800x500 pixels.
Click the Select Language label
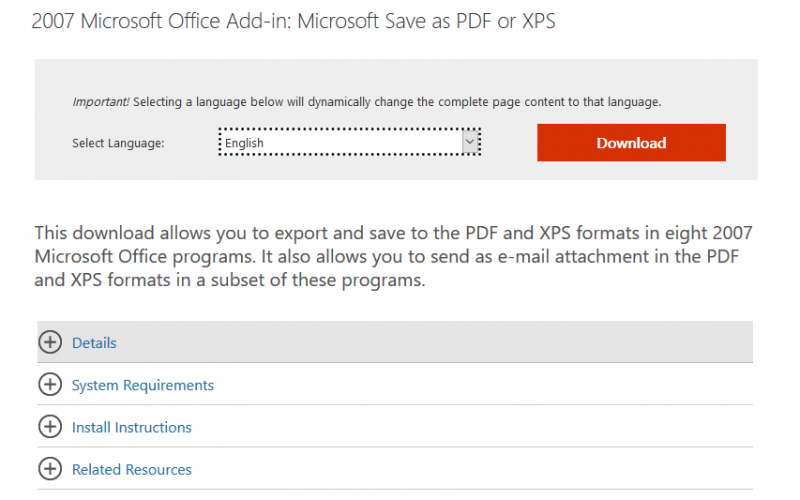click(118, 143)
